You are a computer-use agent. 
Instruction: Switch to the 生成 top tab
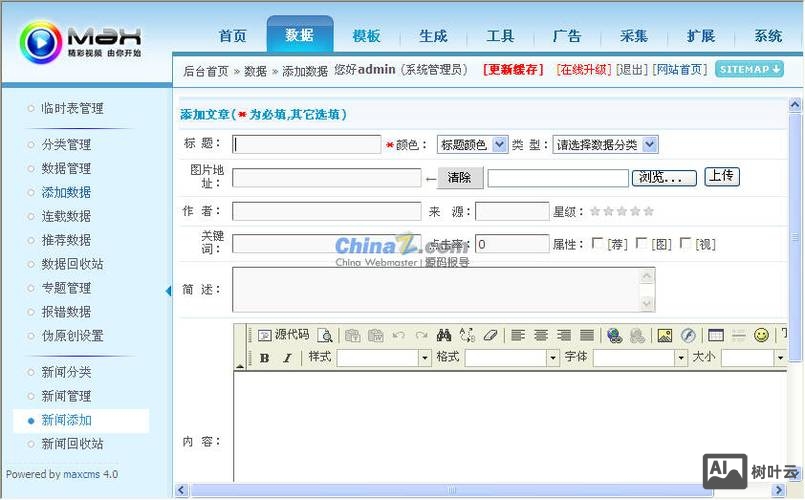(x=433, y=36)
